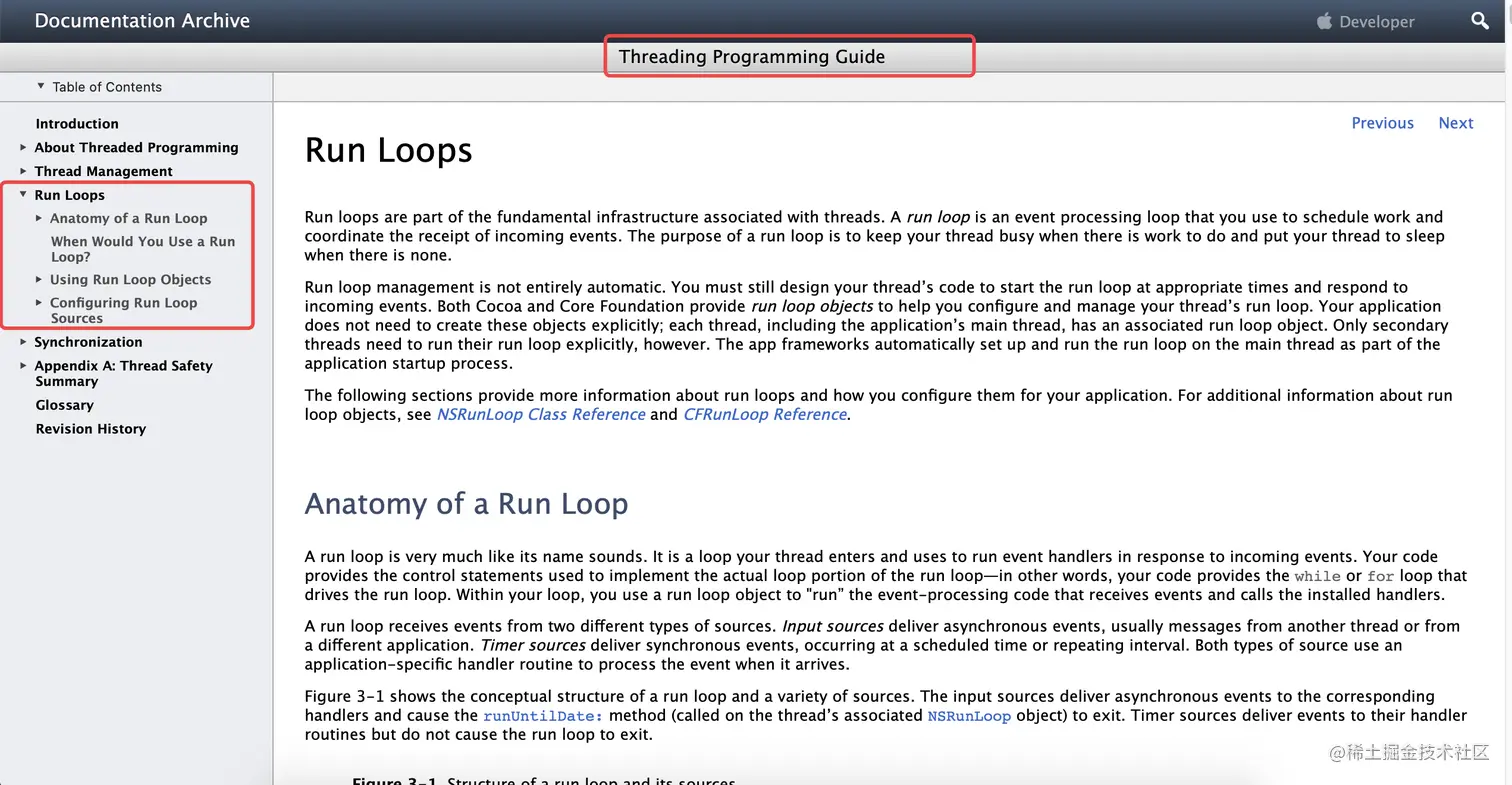Click the Threading Programming Guide title

point(752,57)
